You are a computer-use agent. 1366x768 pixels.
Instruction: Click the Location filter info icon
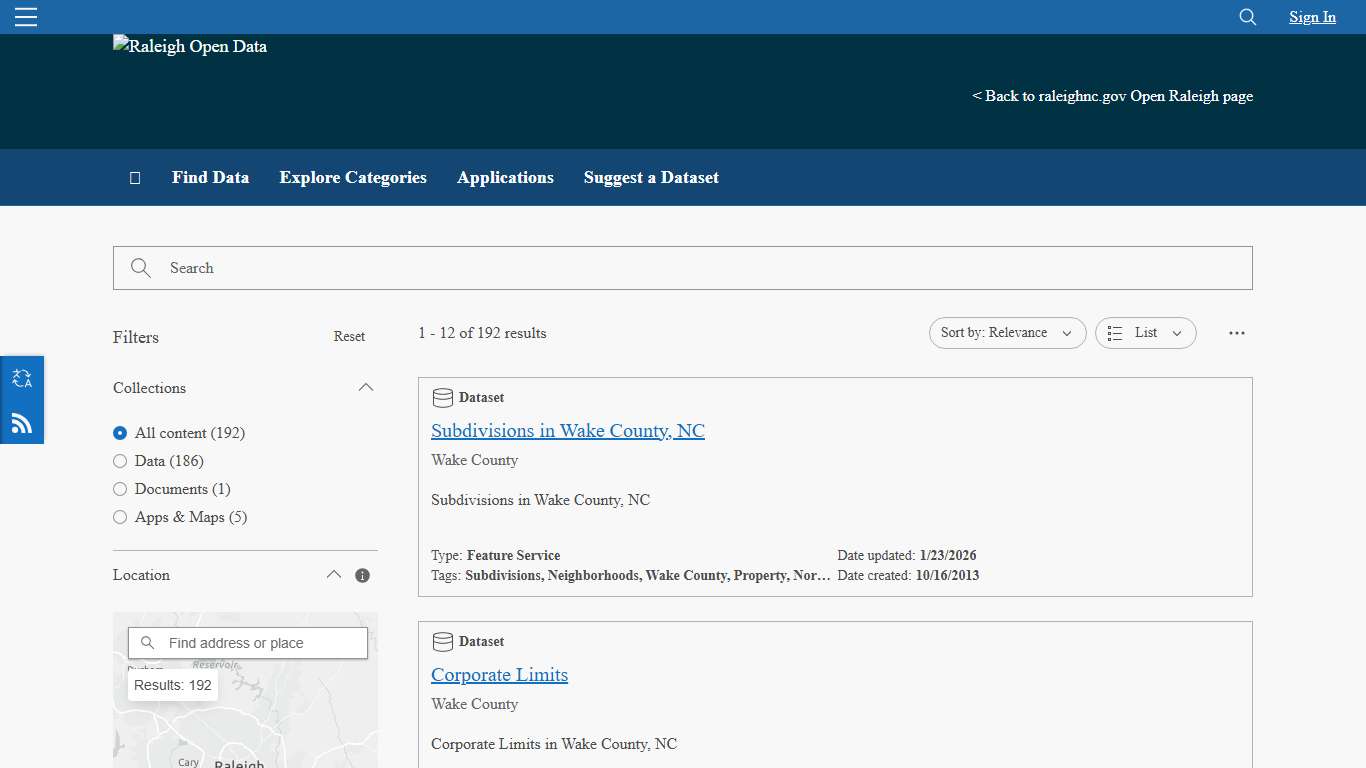coord(362,575)
